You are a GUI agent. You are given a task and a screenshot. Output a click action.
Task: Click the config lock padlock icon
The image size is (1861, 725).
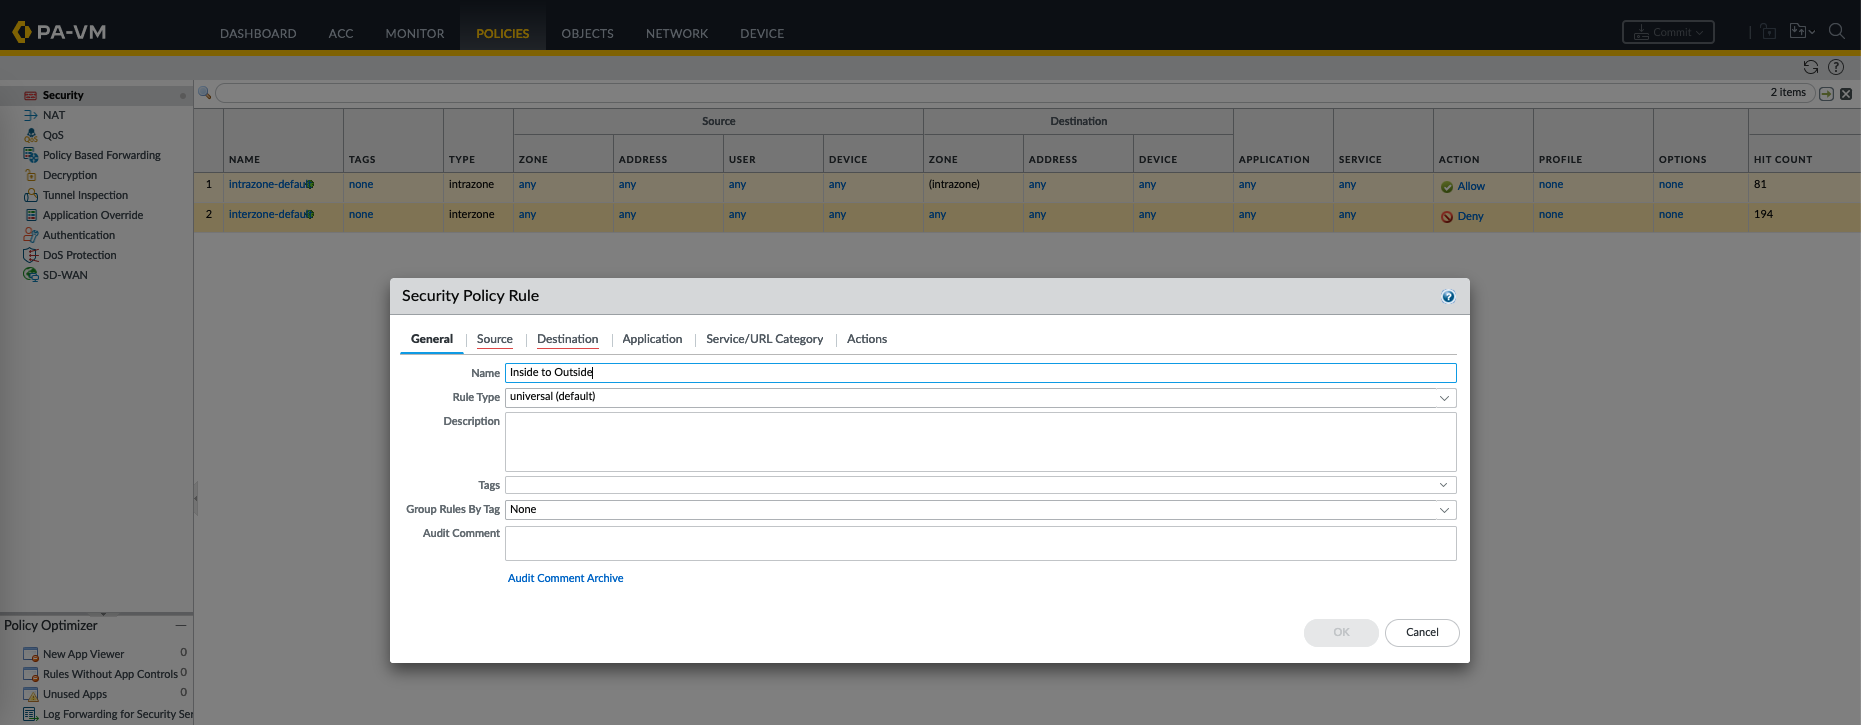point(1768,32)
